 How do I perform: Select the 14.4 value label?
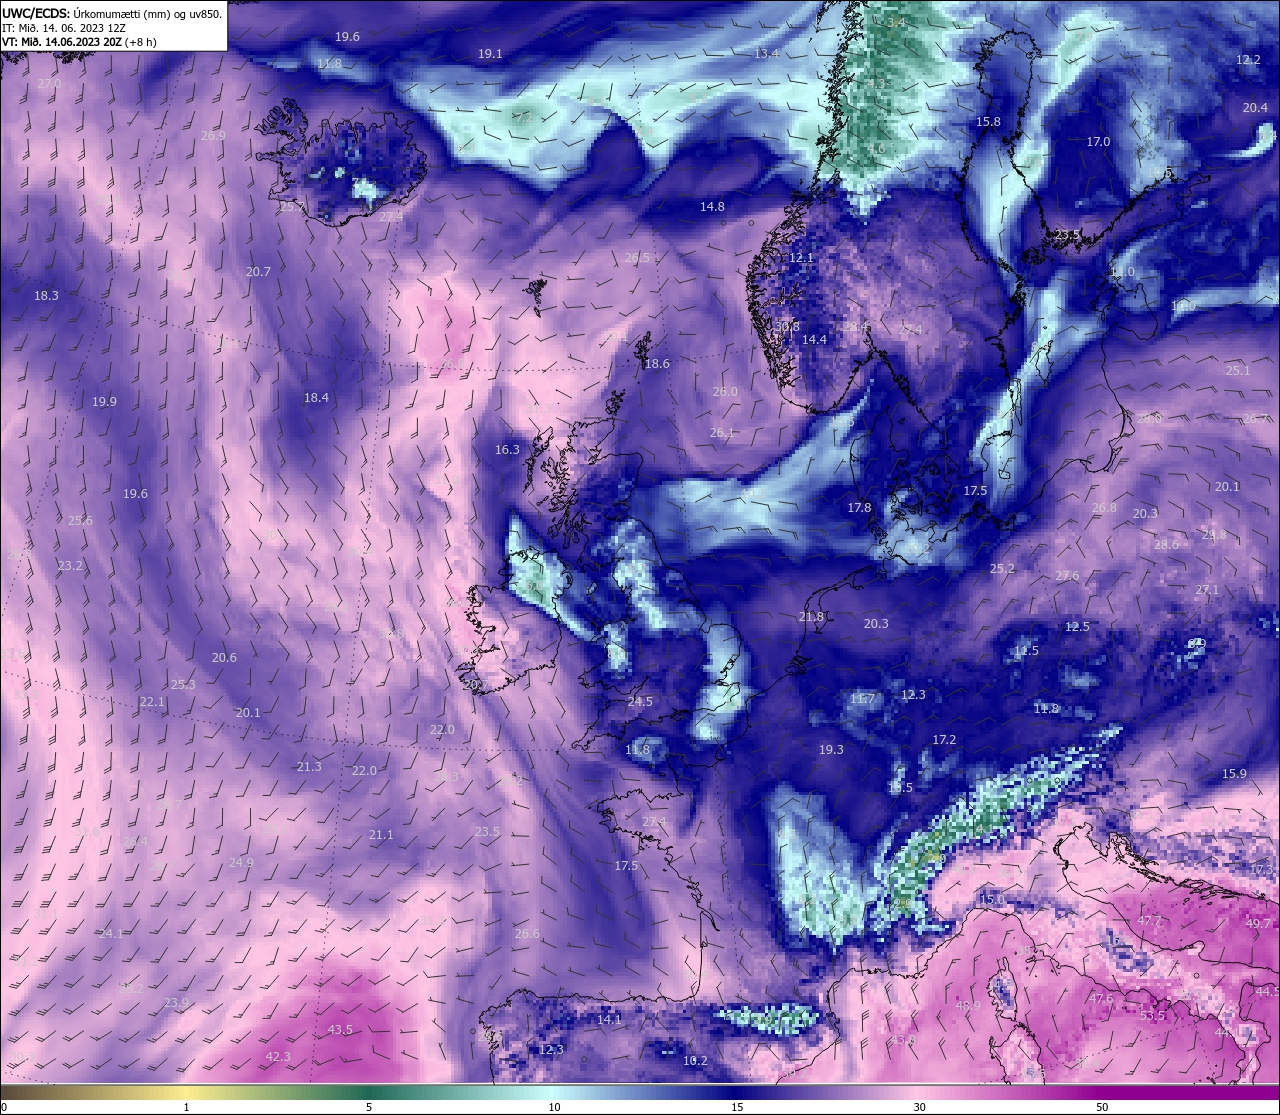point(814,340)
